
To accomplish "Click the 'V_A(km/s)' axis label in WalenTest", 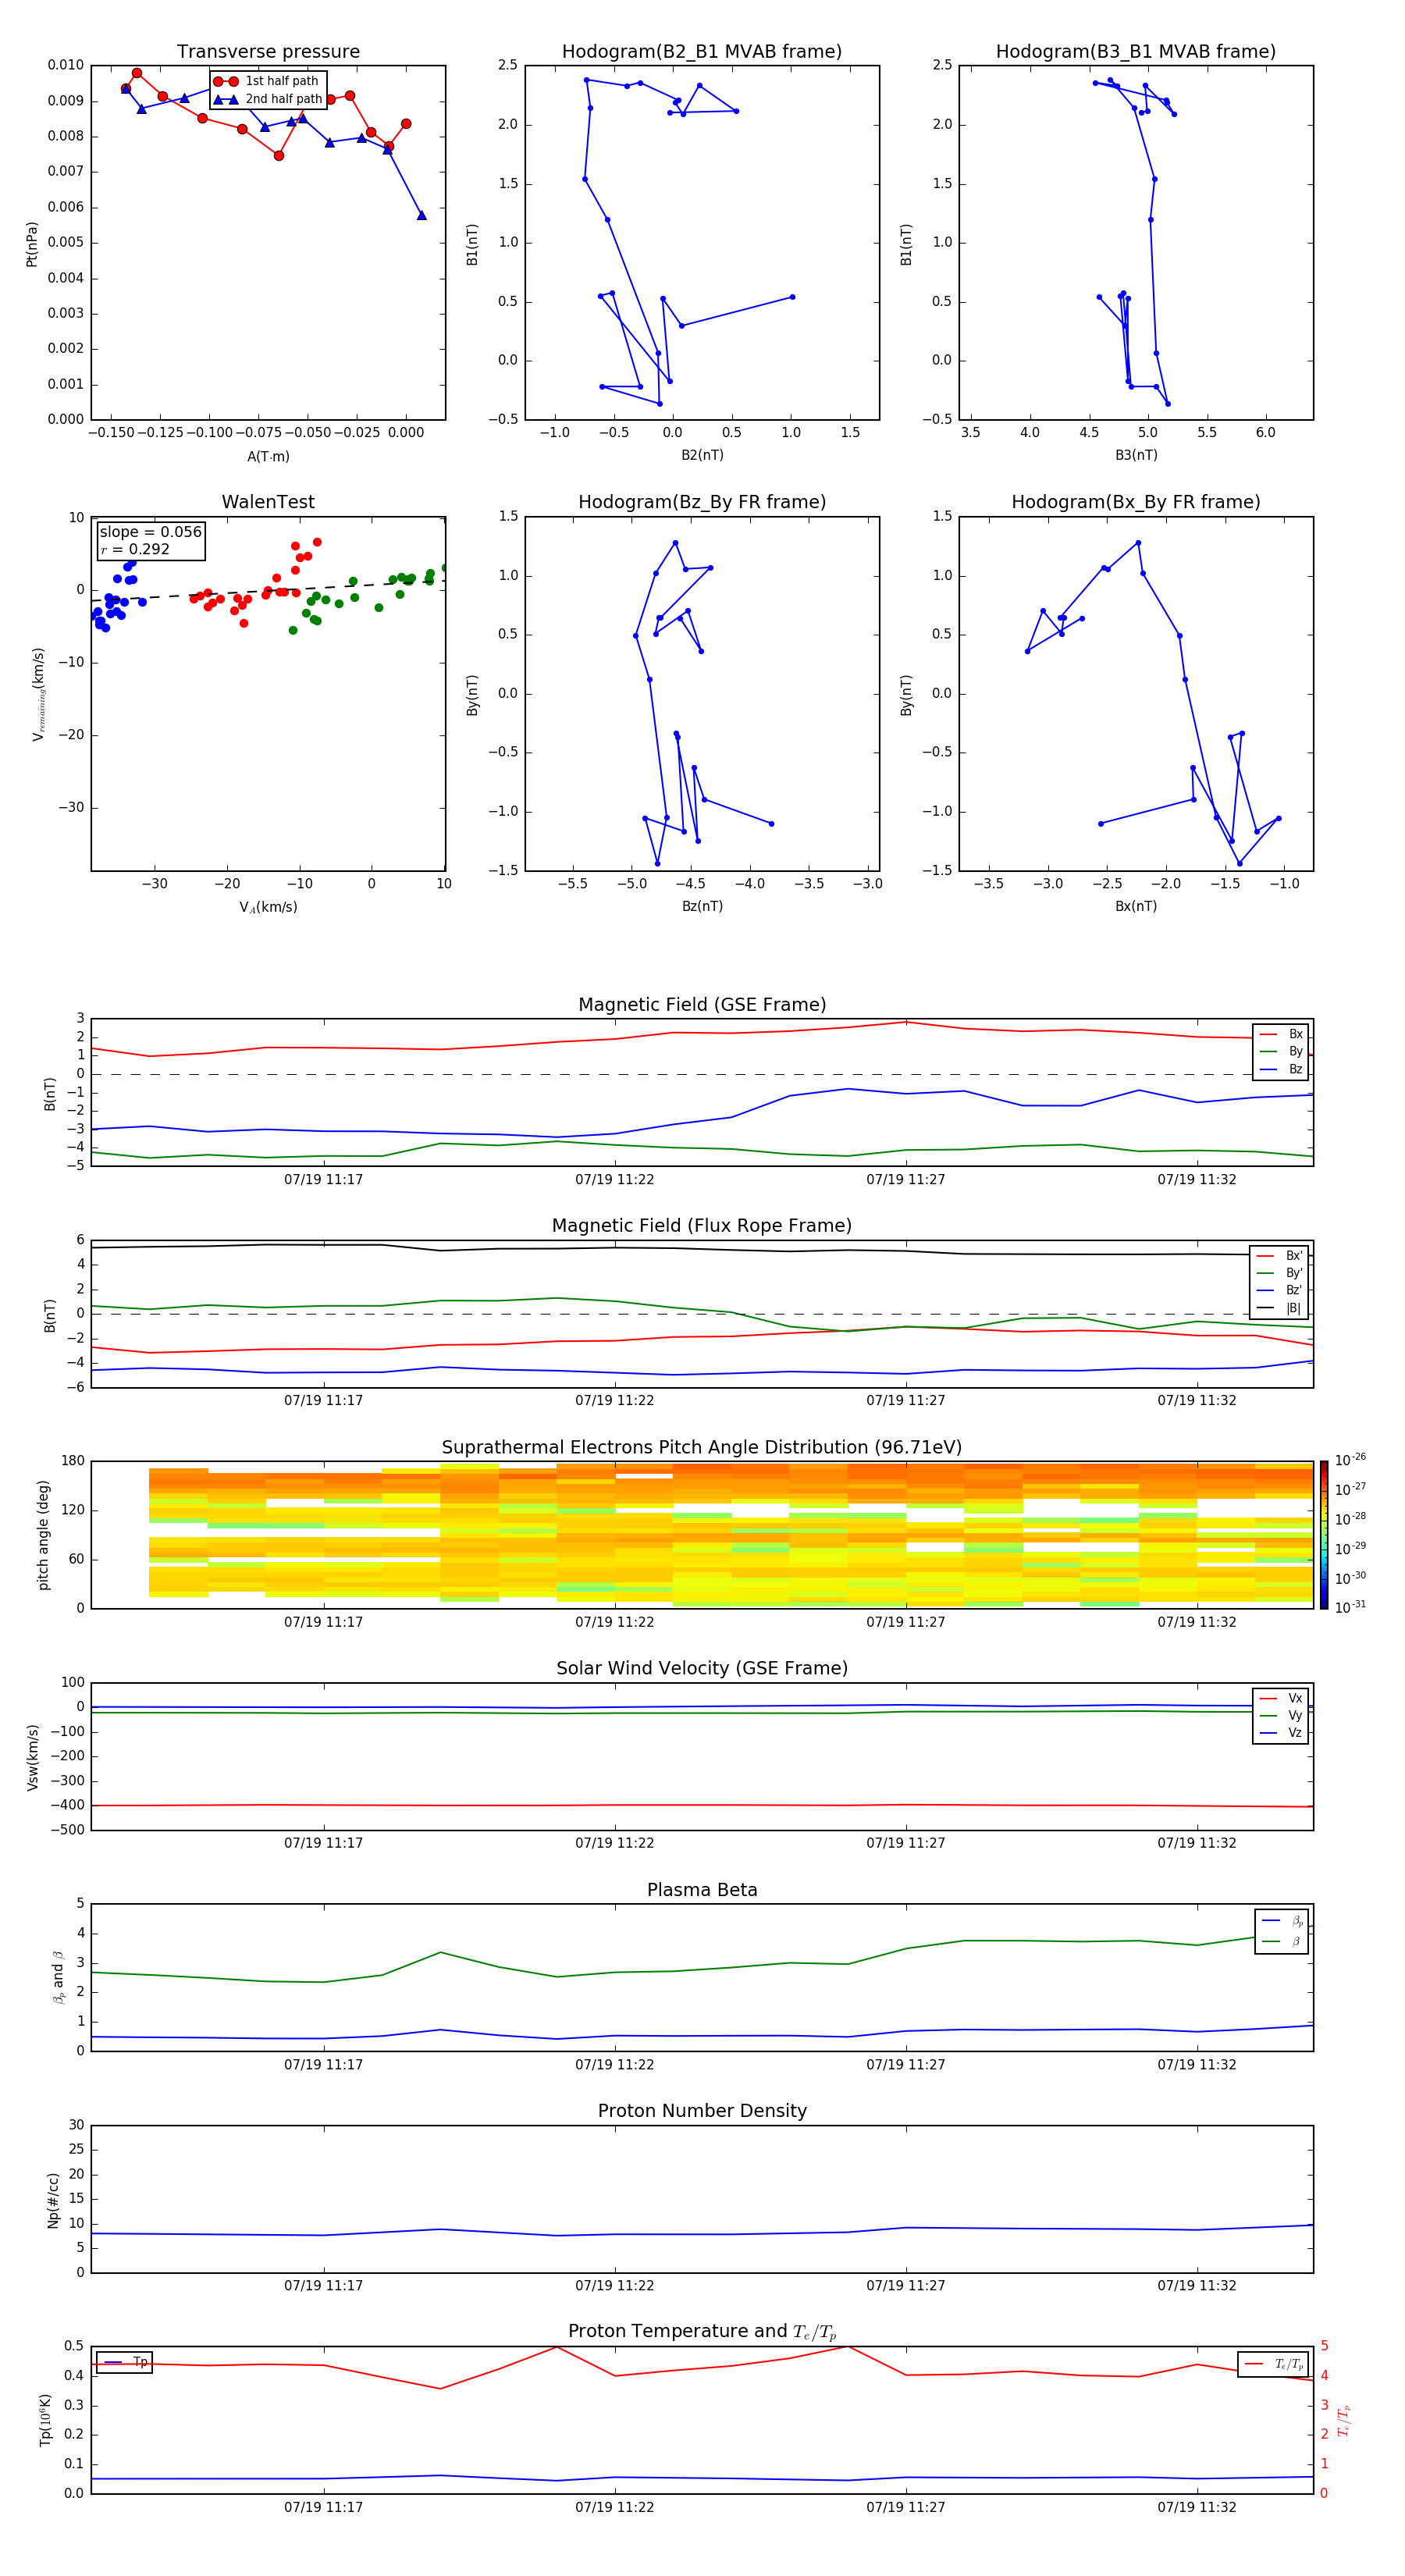I will 268,908.
